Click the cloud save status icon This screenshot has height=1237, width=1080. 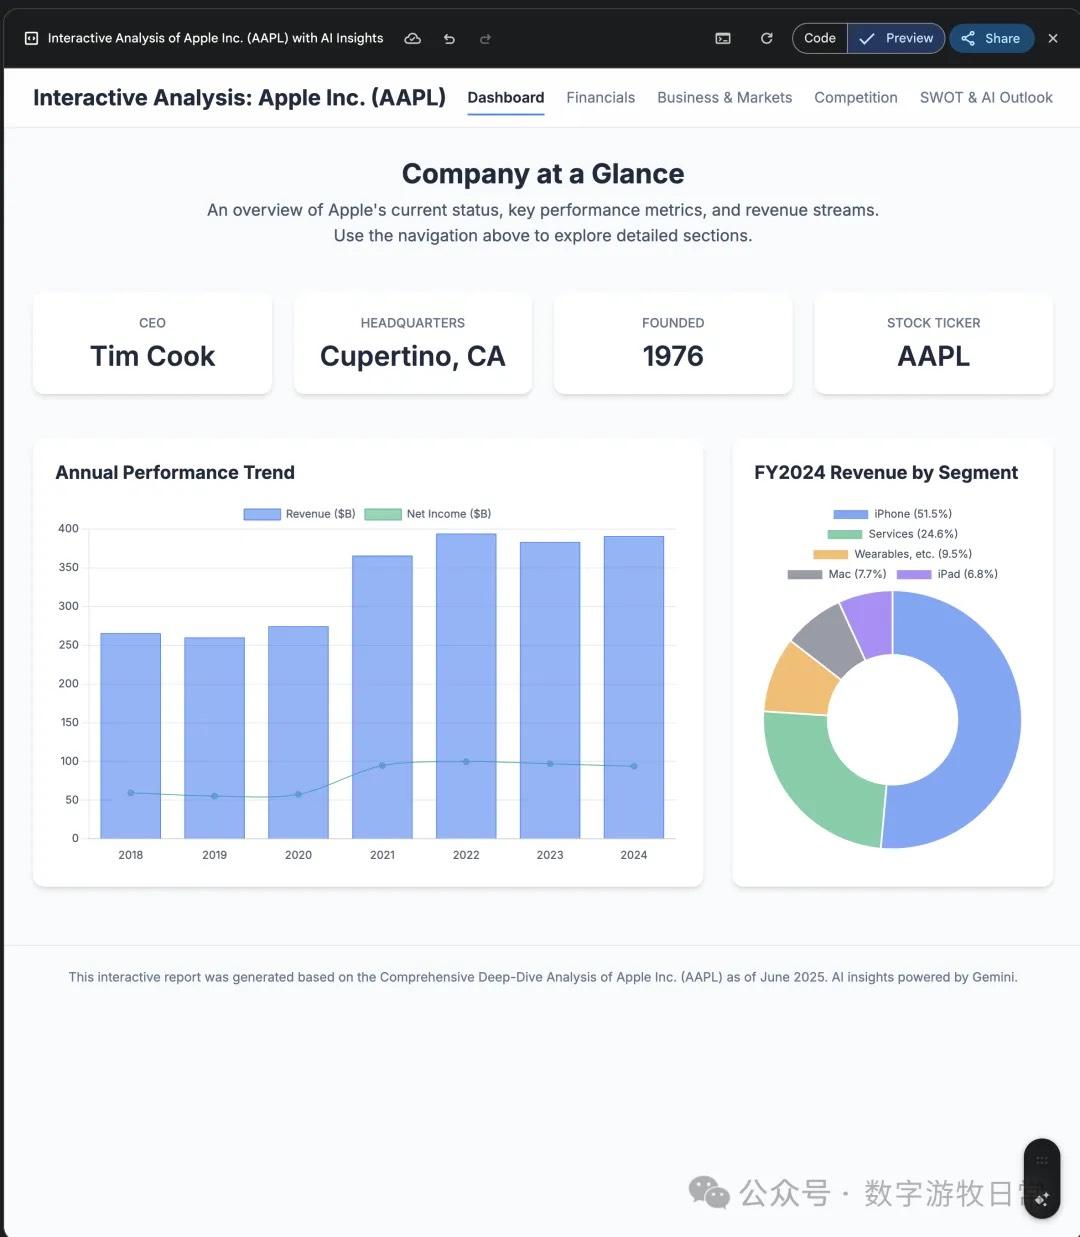coord(412,38)
